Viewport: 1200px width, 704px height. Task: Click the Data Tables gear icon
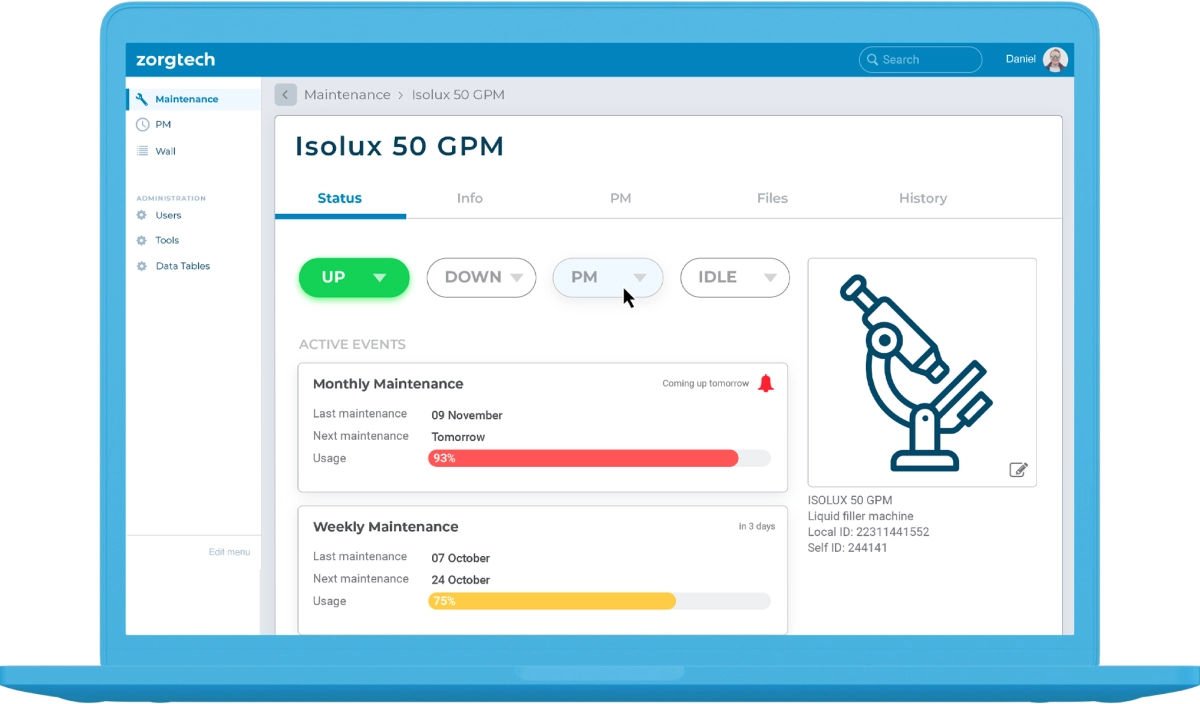(141, 266)
